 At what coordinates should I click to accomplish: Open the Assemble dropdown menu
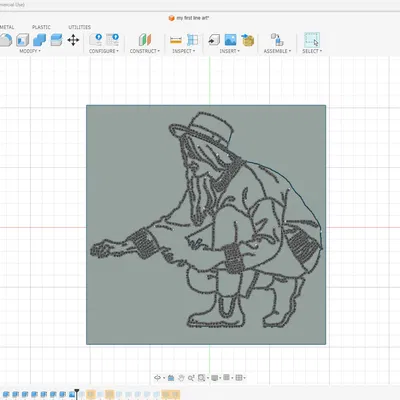pos(277,51)
